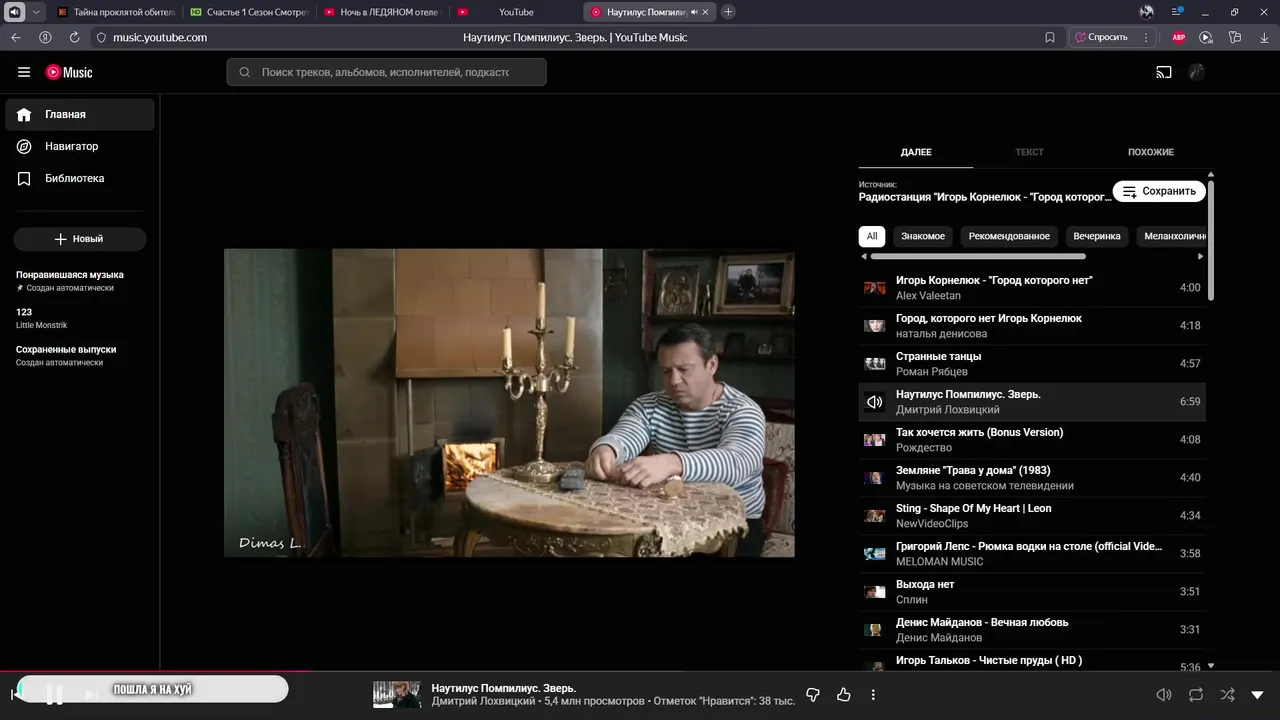This screenshot has height=720, width=1280.
Task: Play Sting - Shape Of My Heart
Action: click(x=1032, y=516)
